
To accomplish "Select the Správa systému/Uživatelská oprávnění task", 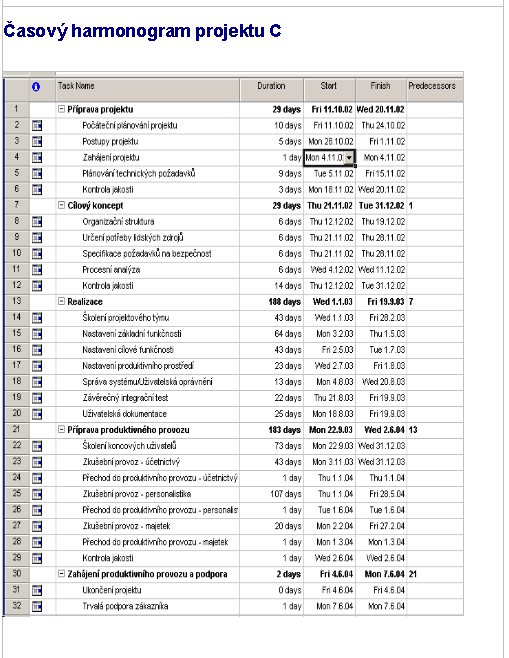I will click(x=147, y=382).
